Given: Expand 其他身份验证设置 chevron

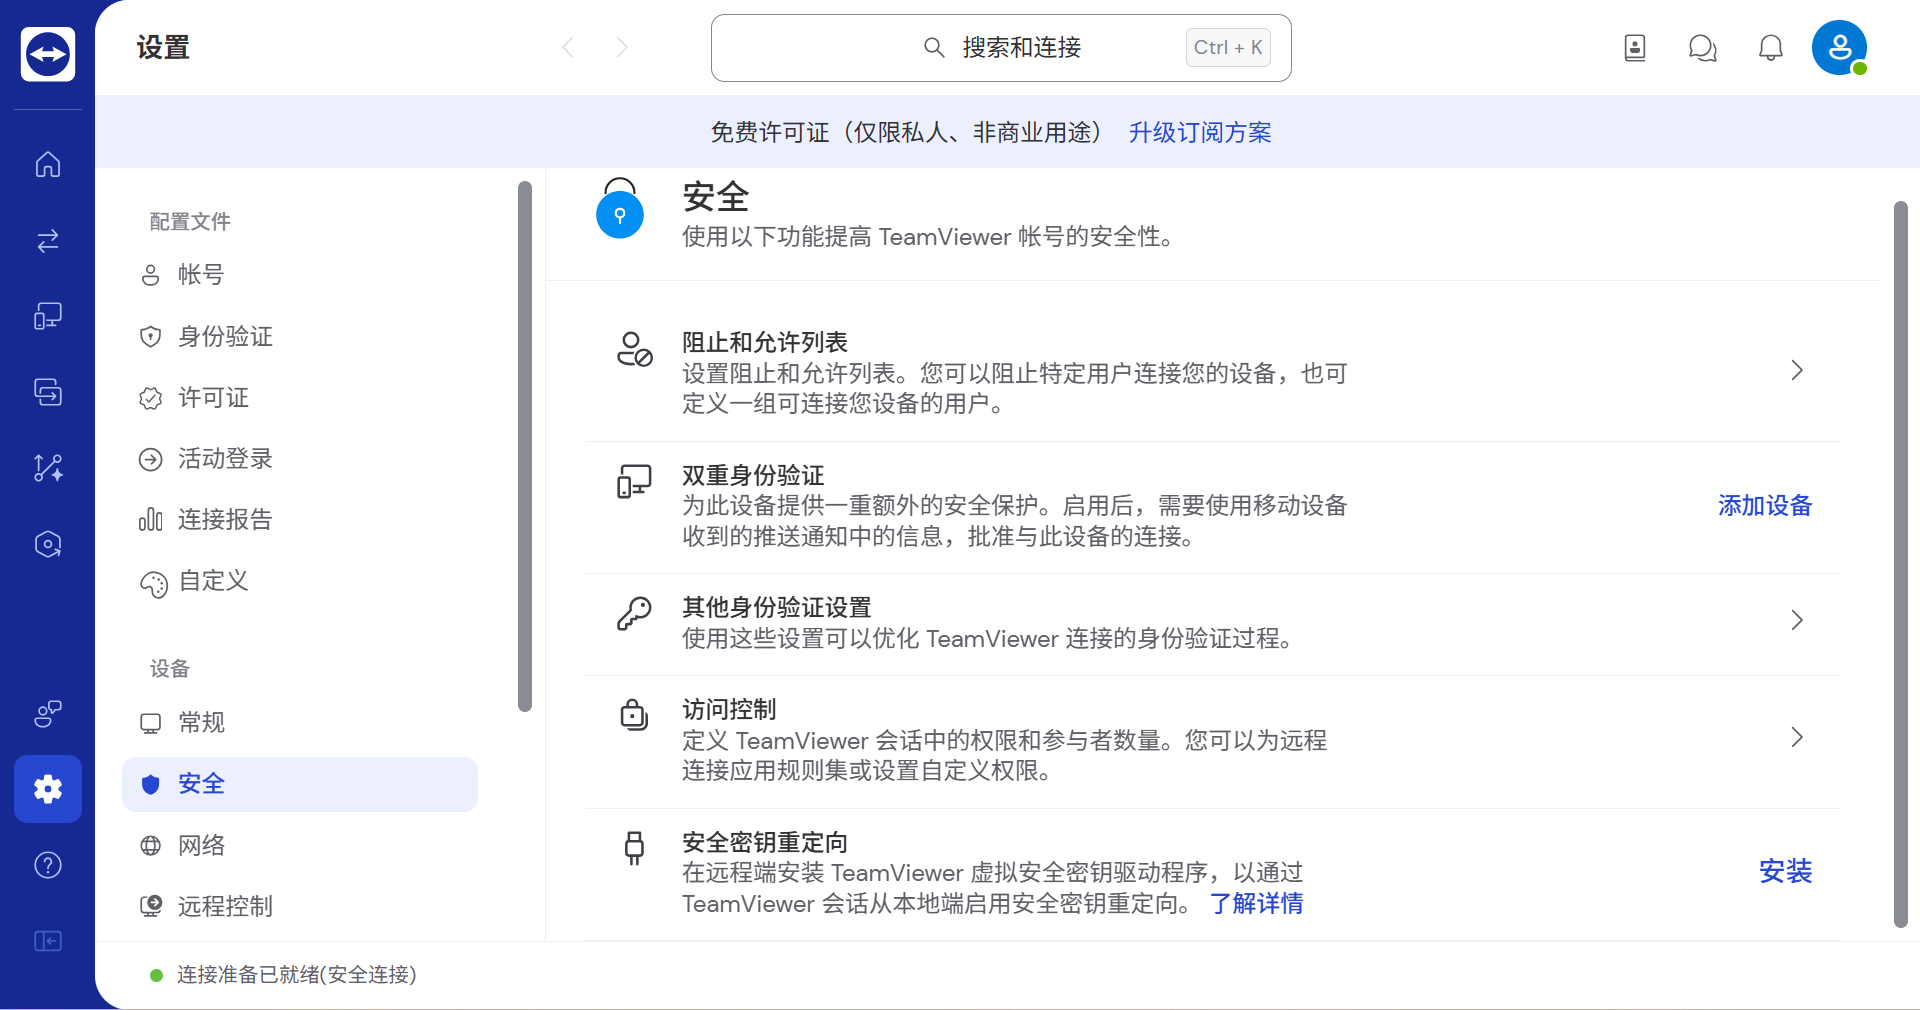Looking at the screenshot, I should click(x=1797, y=620).
